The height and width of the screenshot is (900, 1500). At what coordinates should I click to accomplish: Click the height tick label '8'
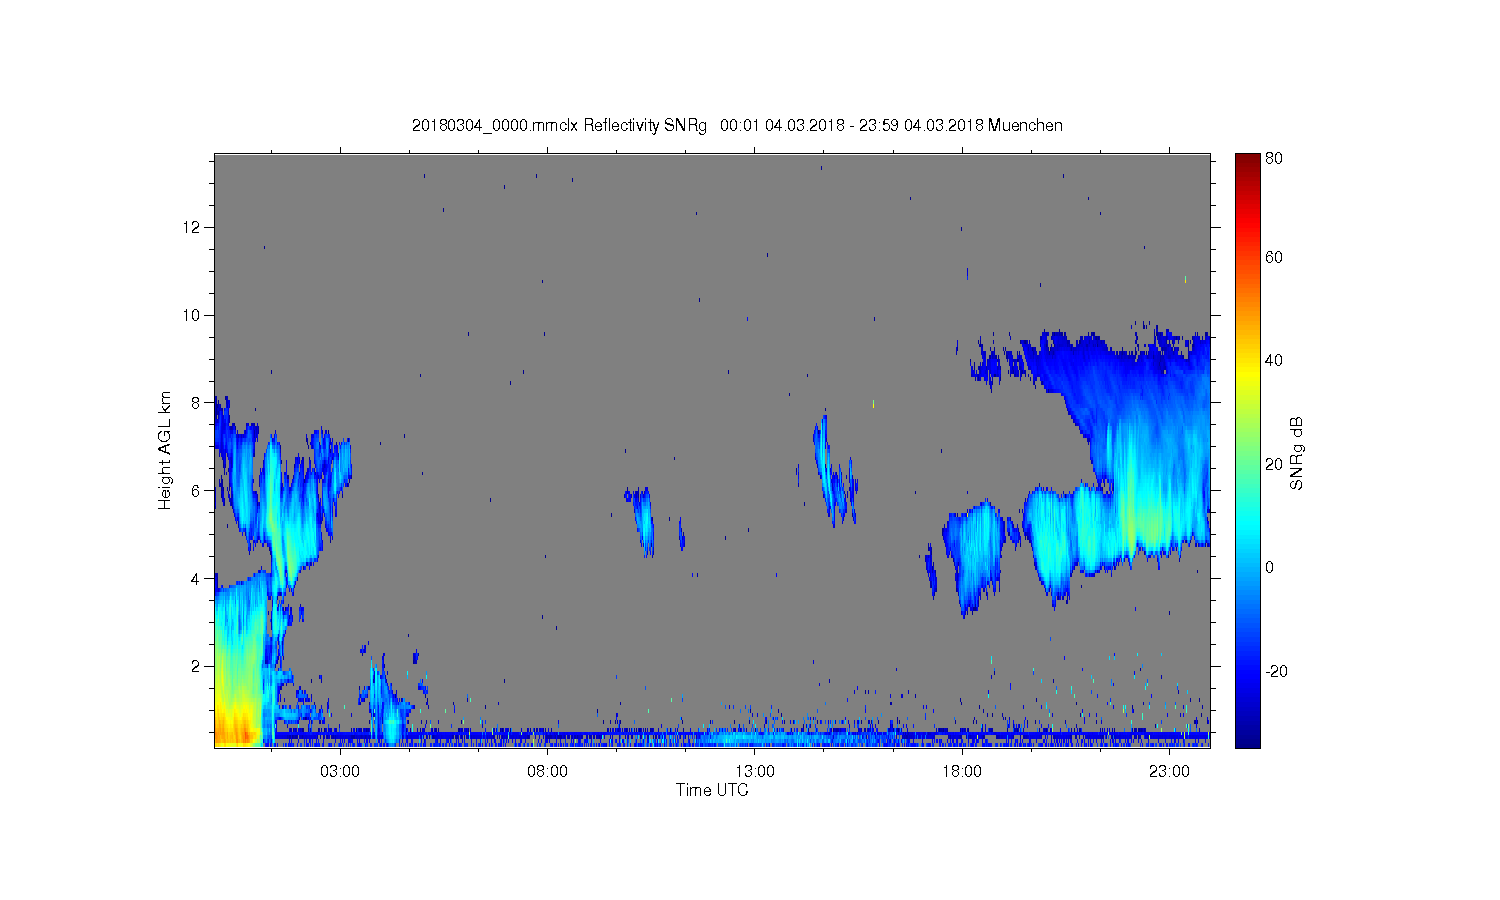[x=197, y=403]
